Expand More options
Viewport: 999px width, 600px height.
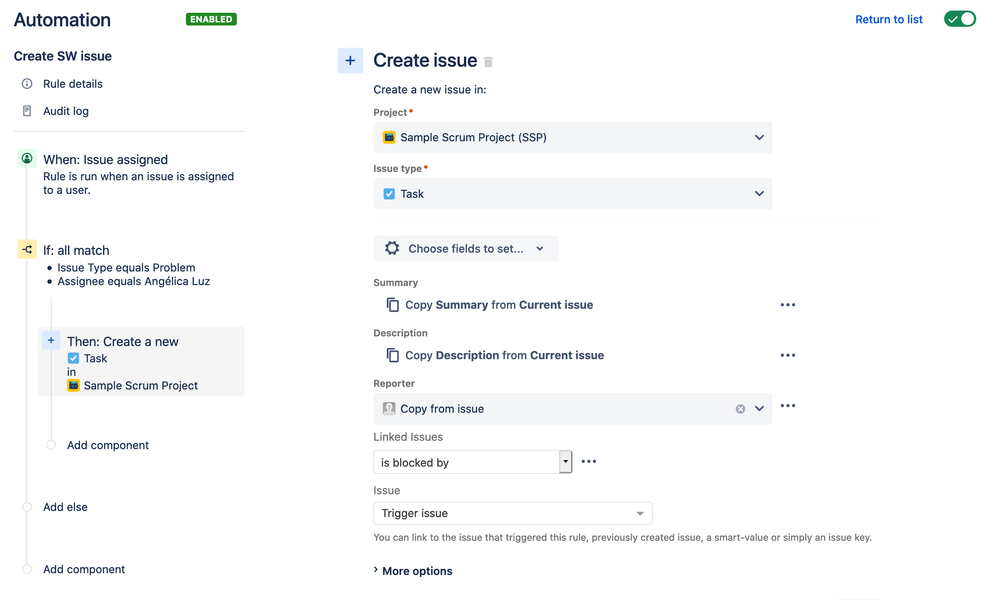413,571
